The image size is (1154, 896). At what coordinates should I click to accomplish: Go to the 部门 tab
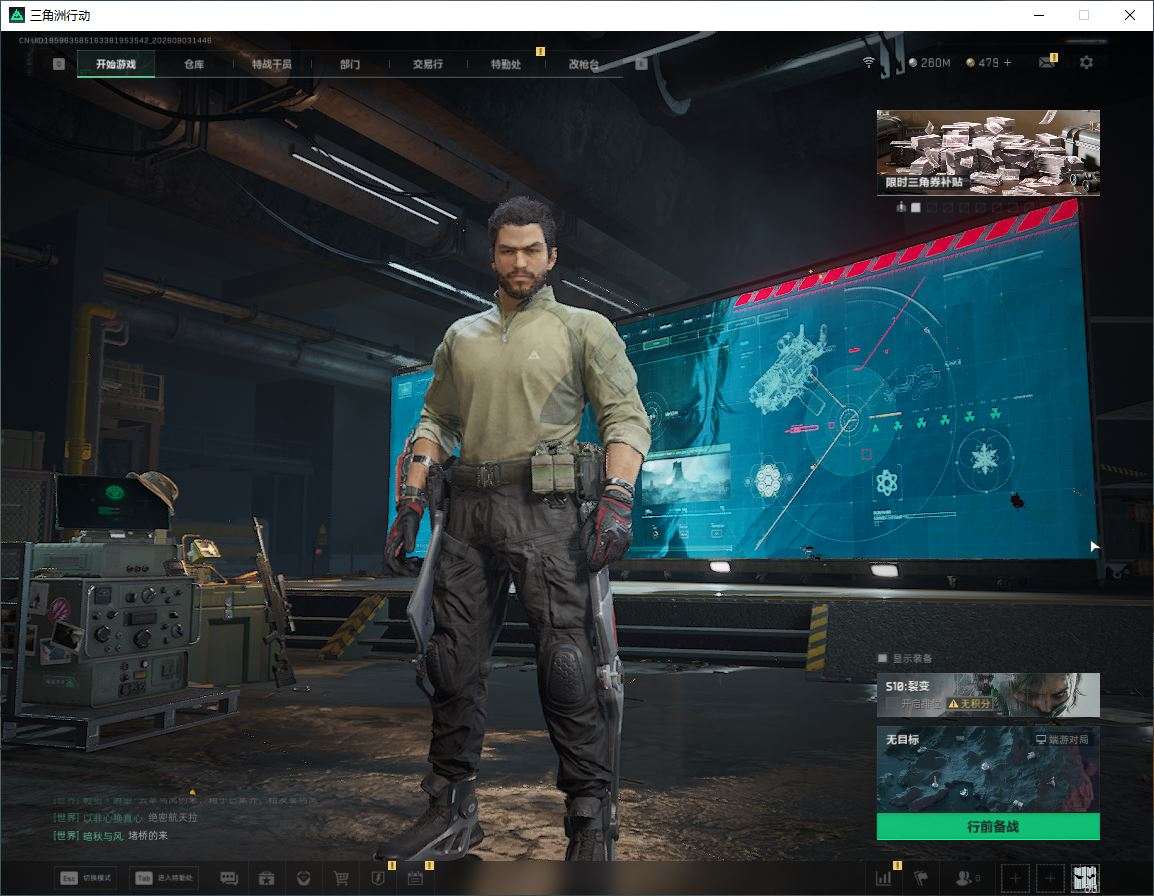[350, 64]
